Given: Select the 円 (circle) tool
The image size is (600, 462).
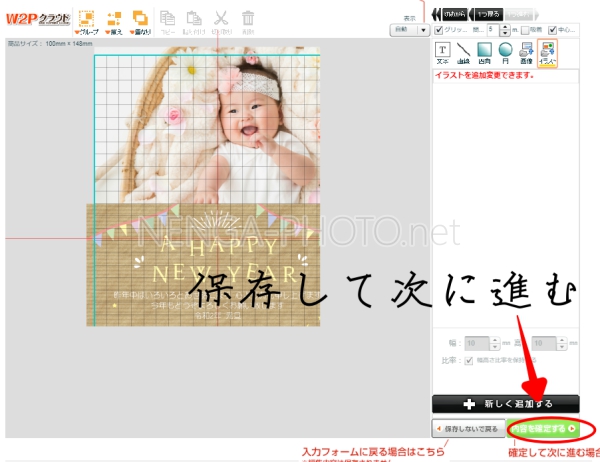Looking at the screenshot, I should pos(505,53).
